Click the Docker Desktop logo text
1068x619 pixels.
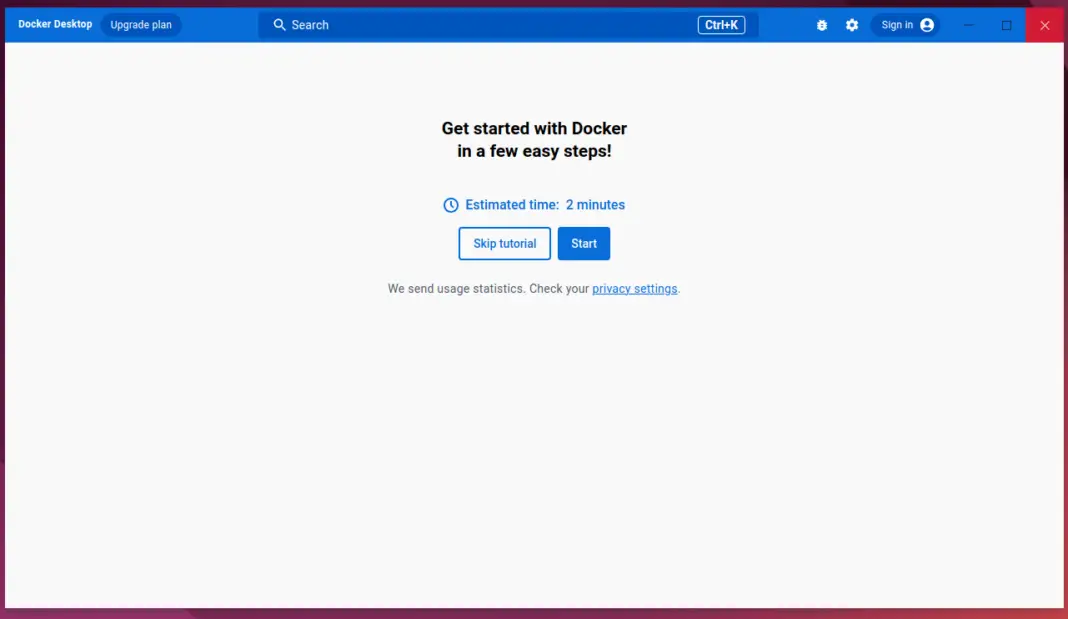[53, 25]
